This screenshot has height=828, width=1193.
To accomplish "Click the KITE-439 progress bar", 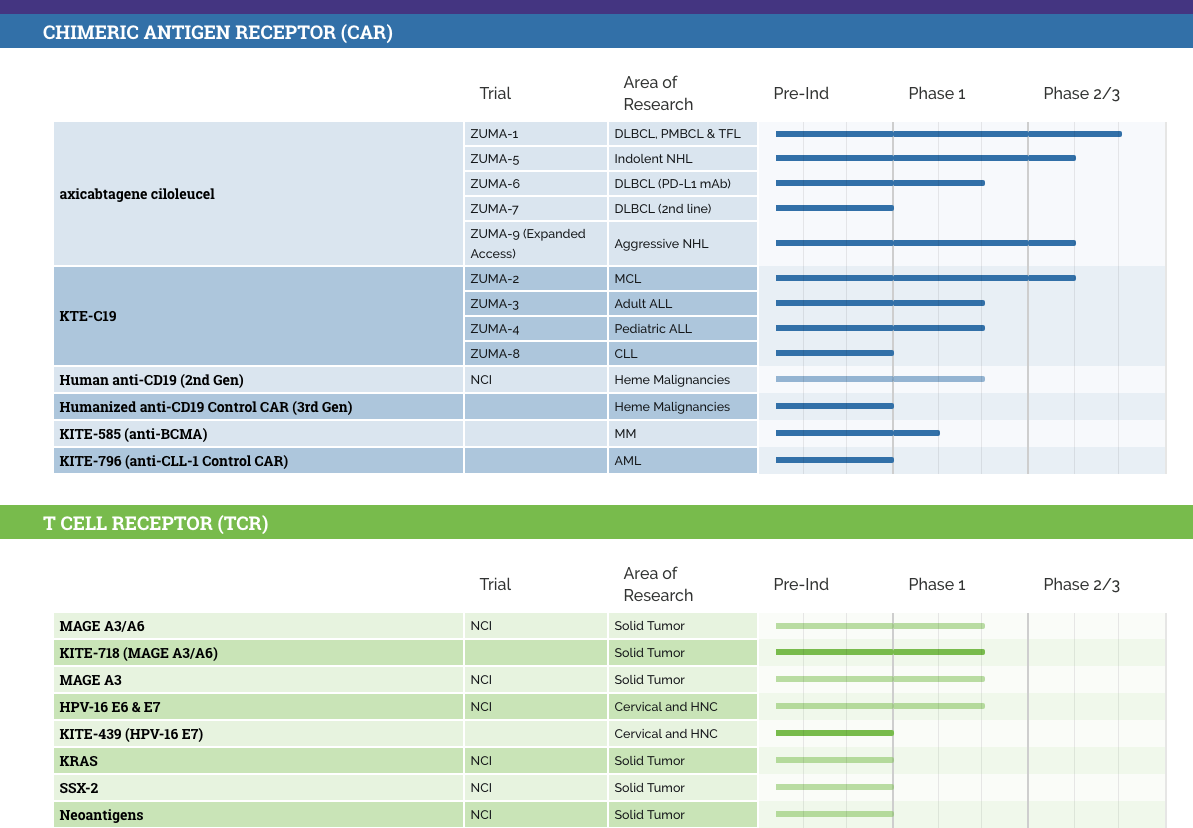I will 835,733.
